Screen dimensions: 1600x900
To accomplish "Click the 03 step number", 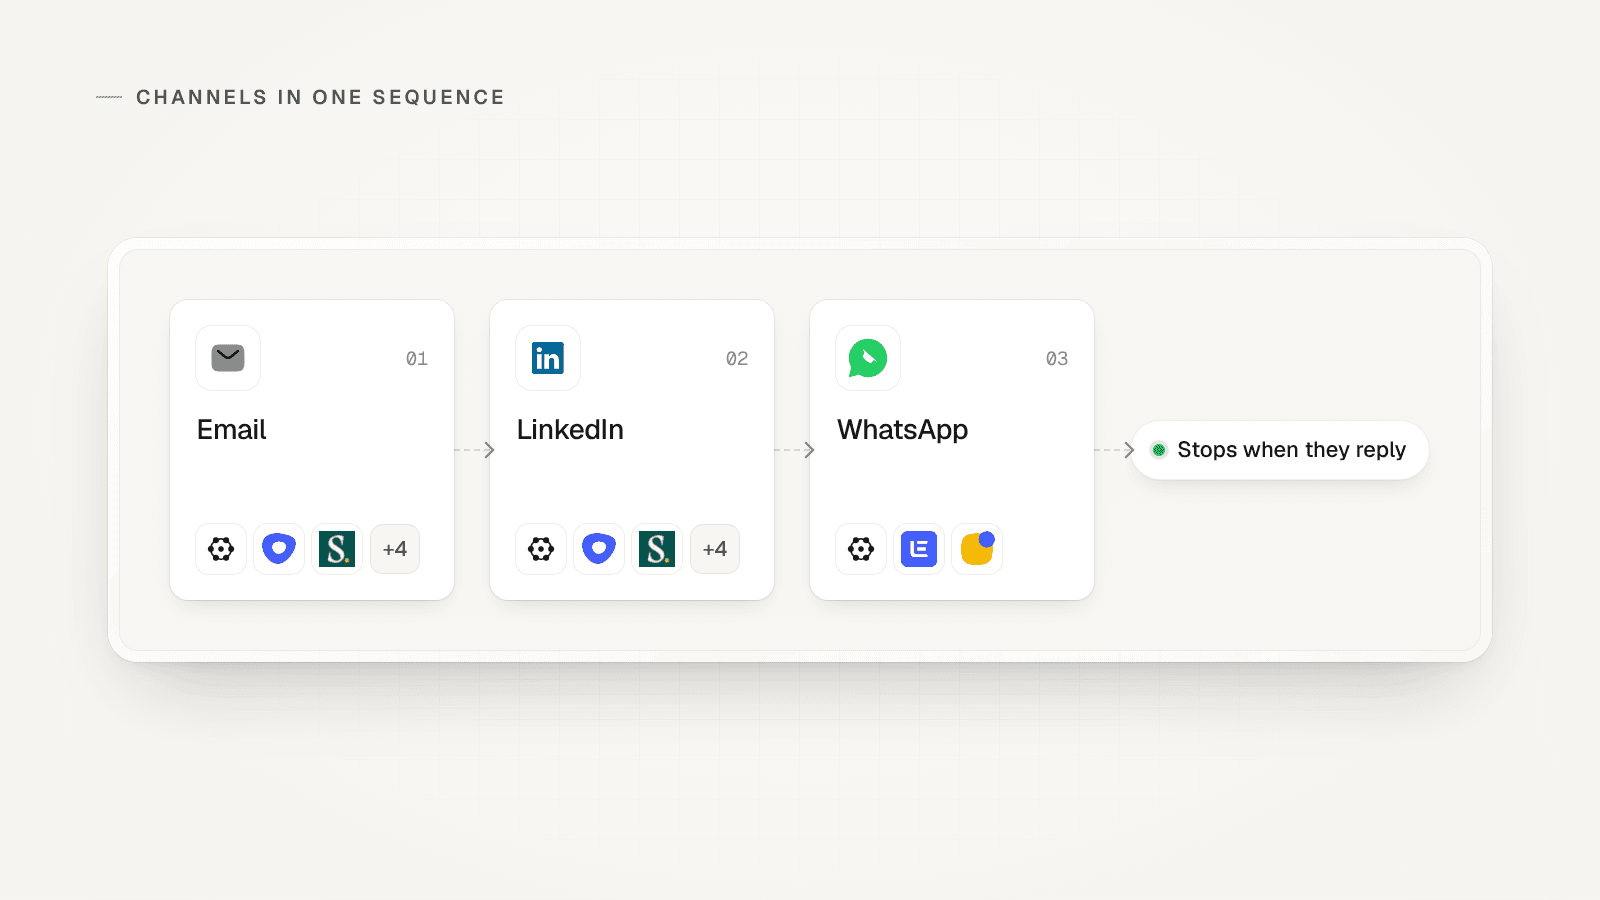I will coord(1057,359).
